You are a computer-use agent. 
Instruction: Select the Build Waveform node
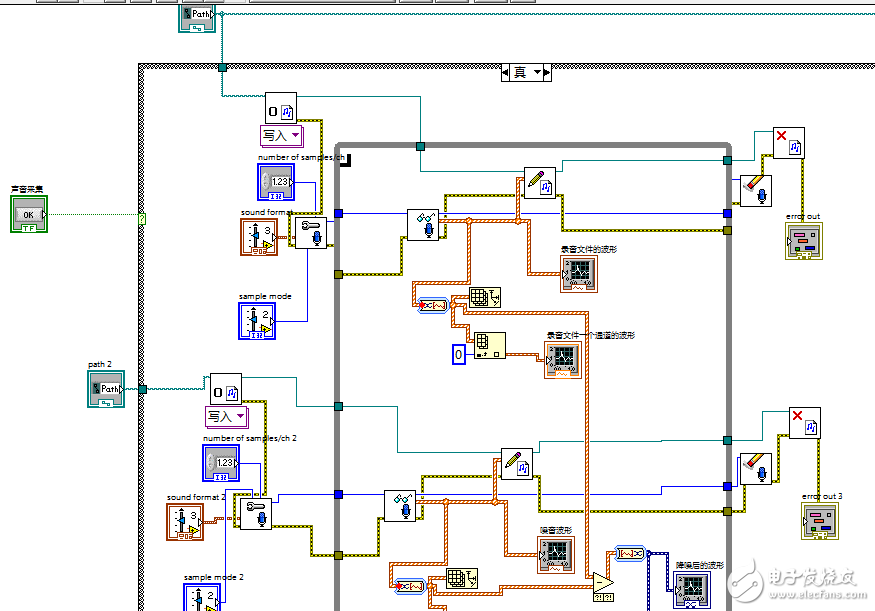click(x=631, y=554)
